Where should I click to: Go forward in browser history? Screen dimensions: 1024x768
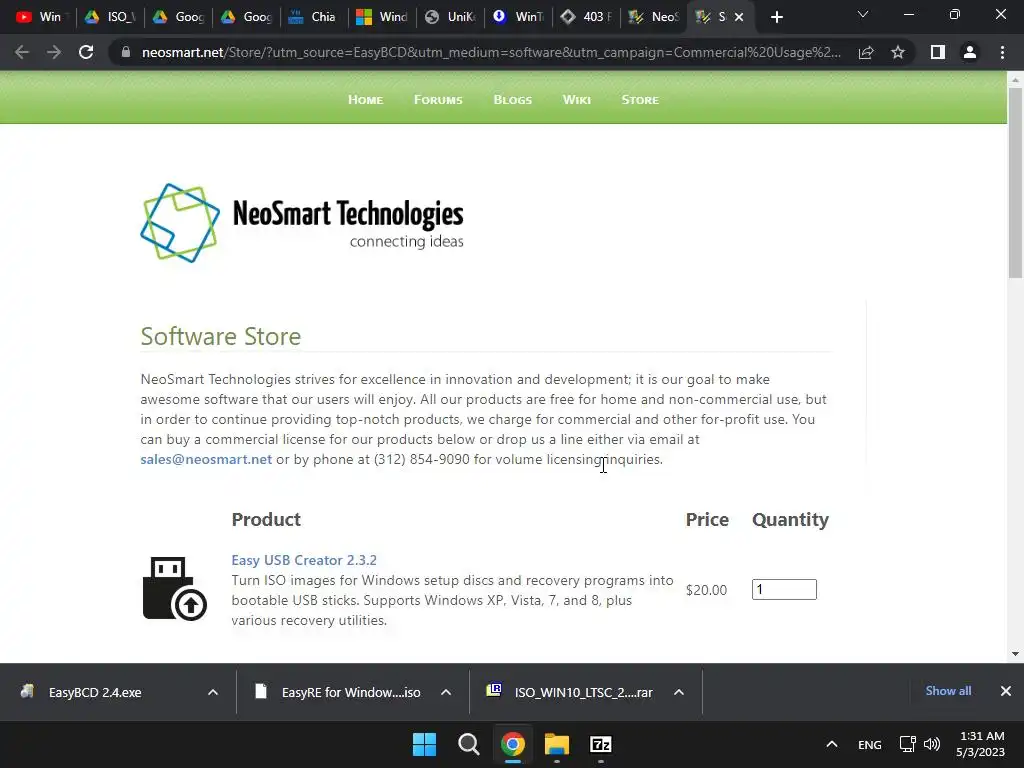click(54, 52)
